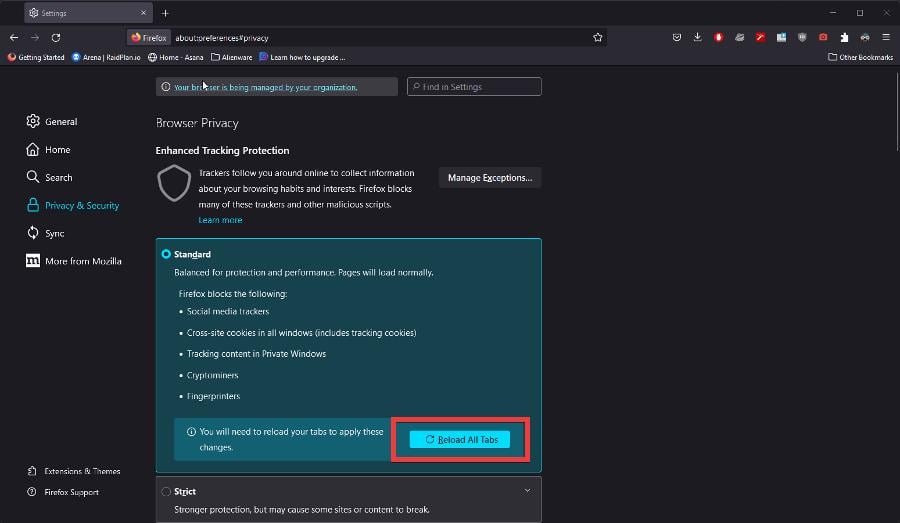Open a new tab with the plus icon
900x523 pixels.
click(x=165, y=13)
